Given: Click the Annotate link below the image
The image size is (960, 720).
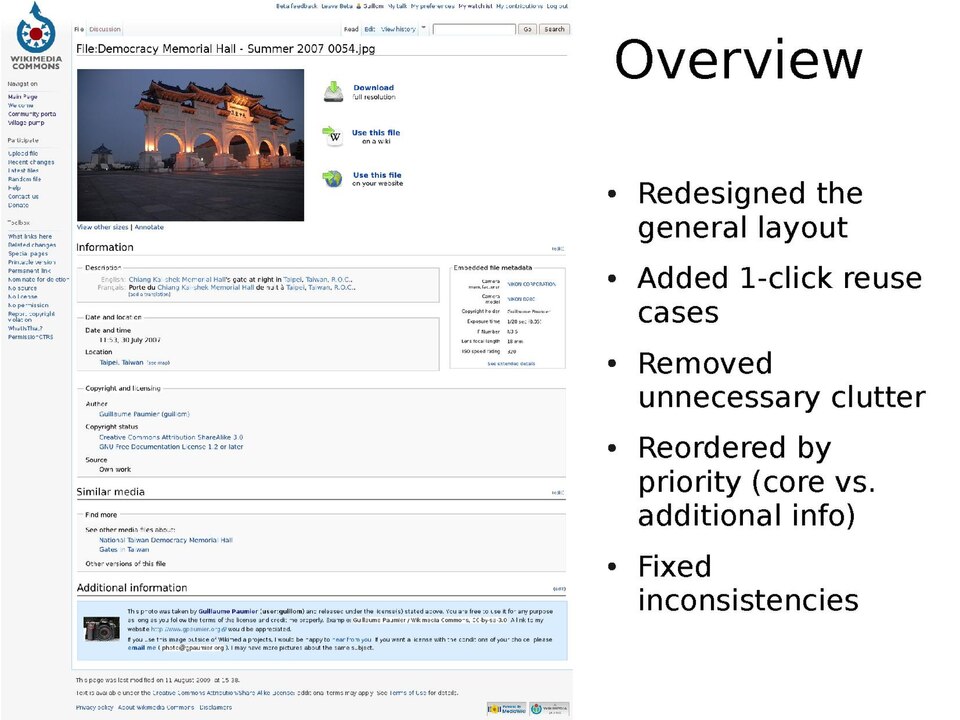Looking at the screenshot, I should tap(149, 228).
